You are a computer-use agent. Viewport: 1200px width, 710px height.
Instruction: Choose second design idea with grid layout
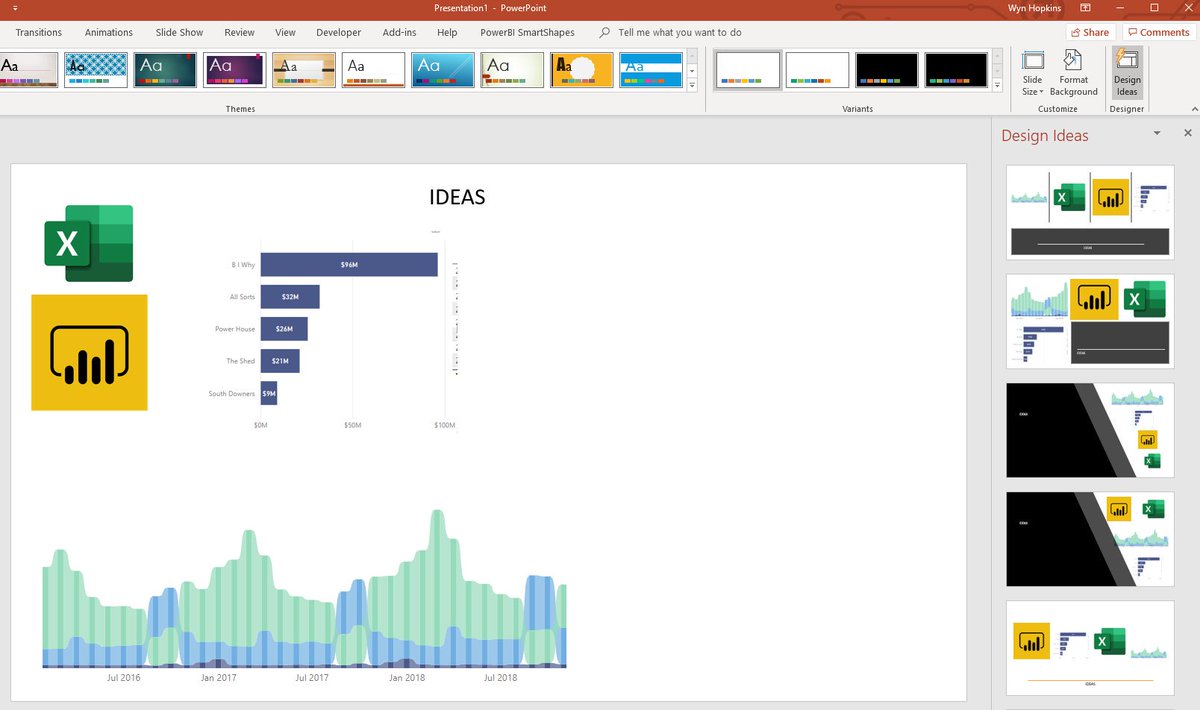[x=1090, y=320]
